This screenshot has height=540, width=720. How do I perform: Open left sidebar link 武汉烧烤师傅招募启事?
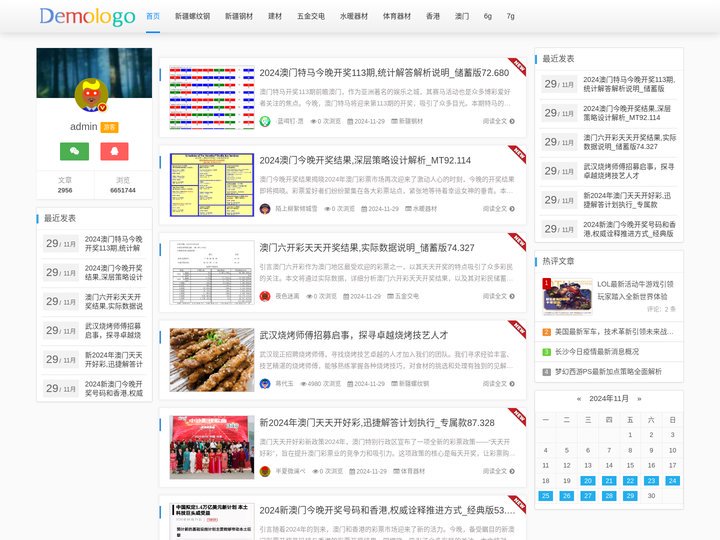pos(113,331)
